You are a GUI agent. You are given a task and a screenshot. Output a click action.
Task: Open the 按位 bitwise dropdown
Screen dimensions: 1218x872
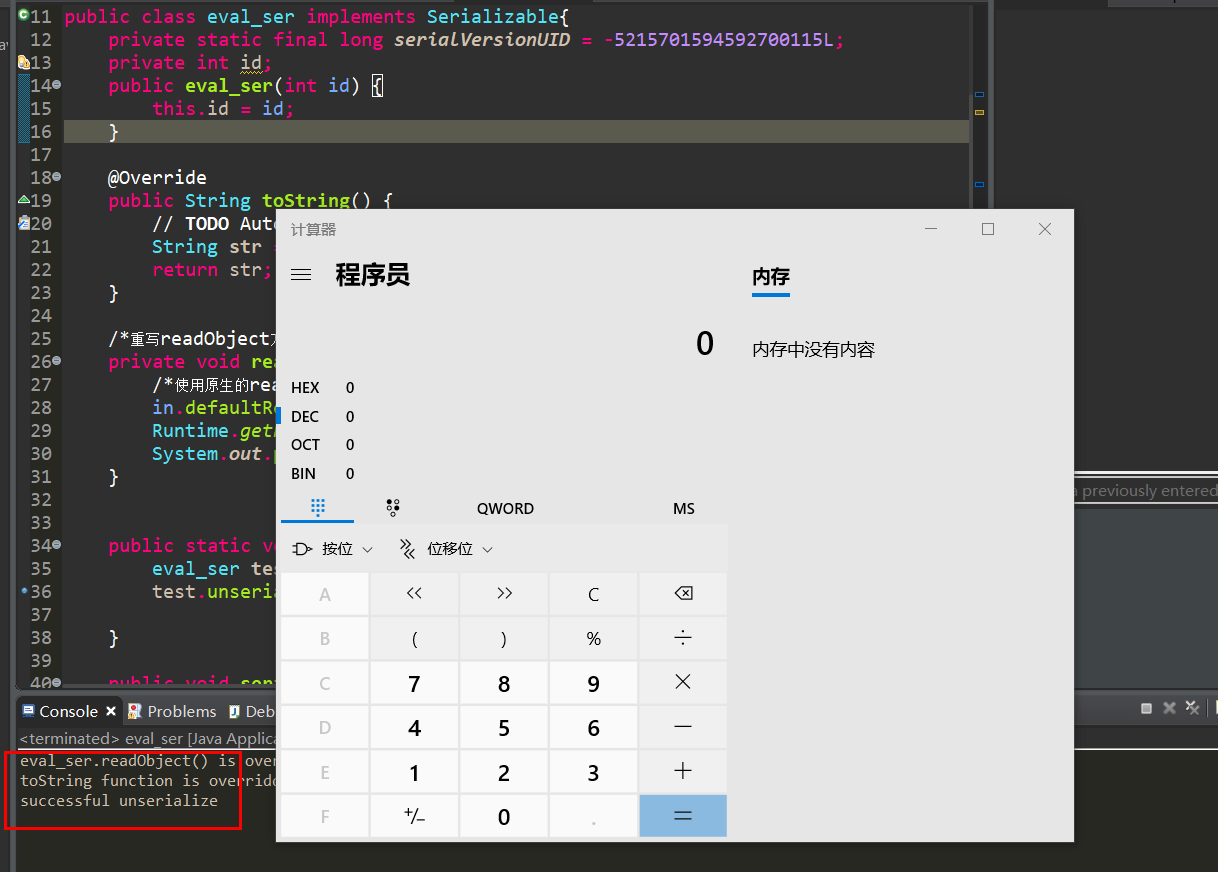tap(332, 549)
